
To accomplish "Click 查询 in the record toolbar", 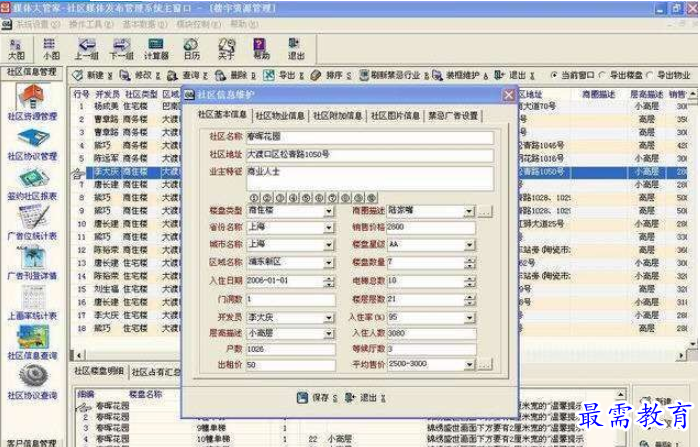I will tap(188, 75).
